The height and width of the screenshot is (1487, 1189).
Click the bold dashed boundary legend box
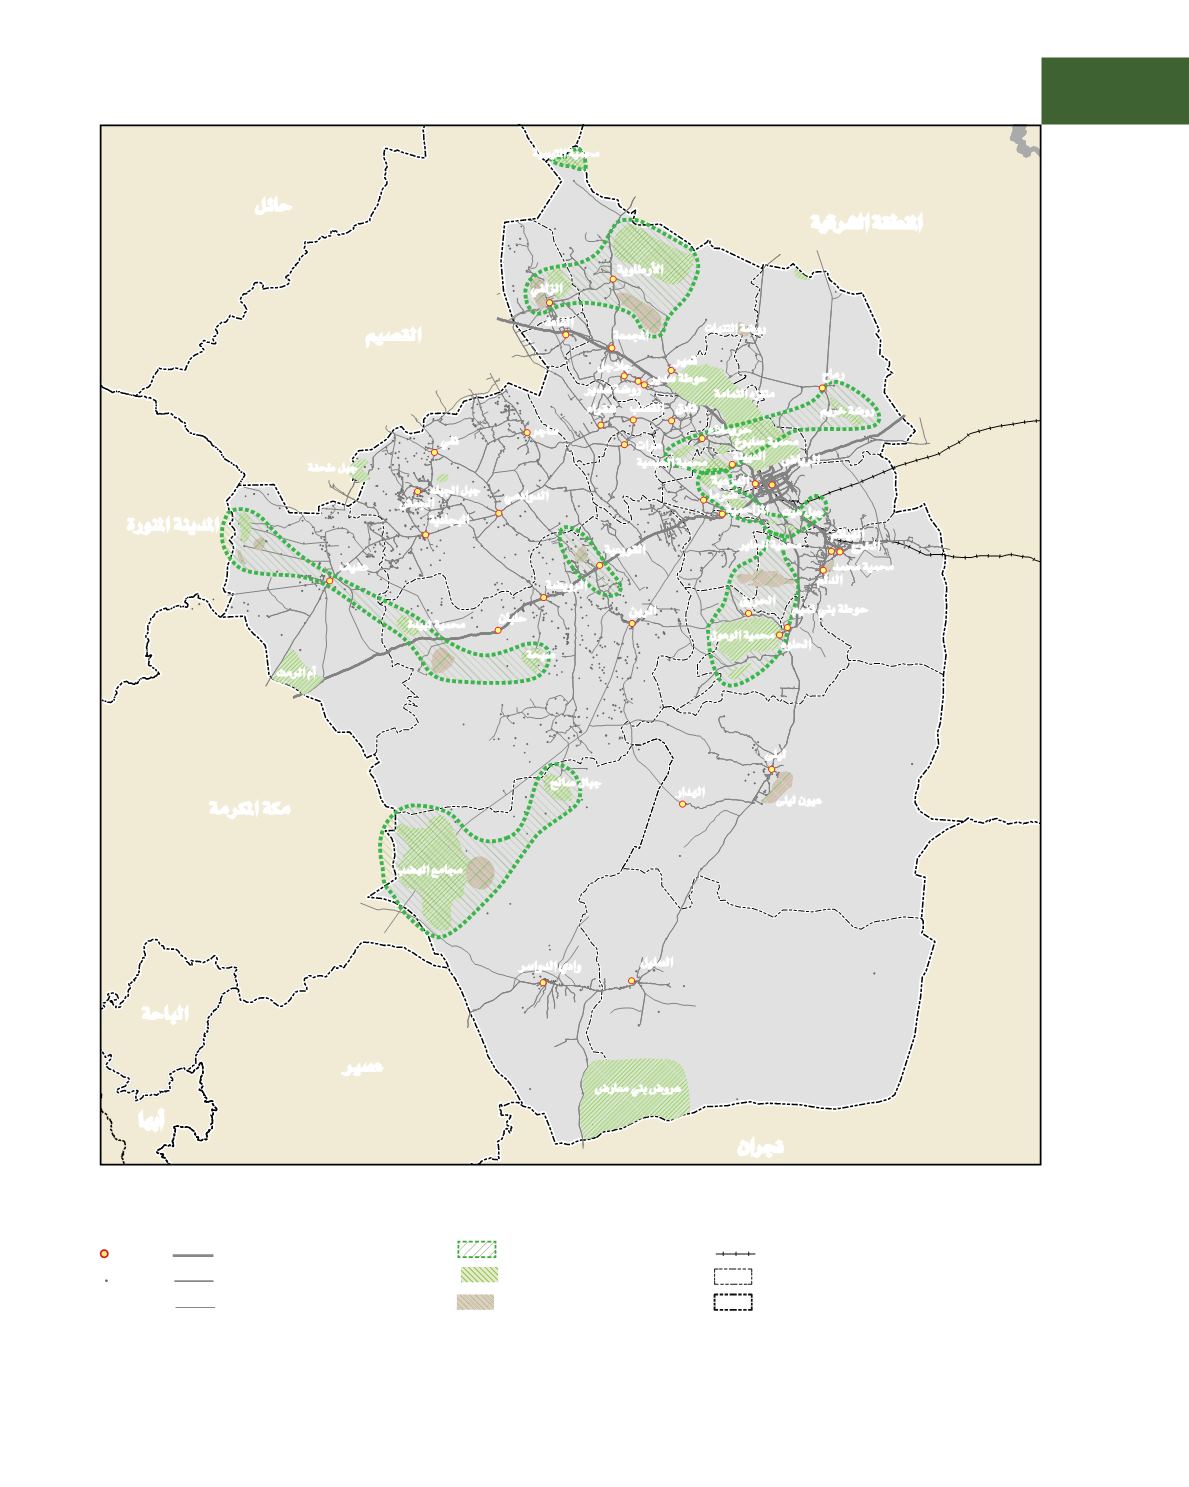tap(733, 1302)
